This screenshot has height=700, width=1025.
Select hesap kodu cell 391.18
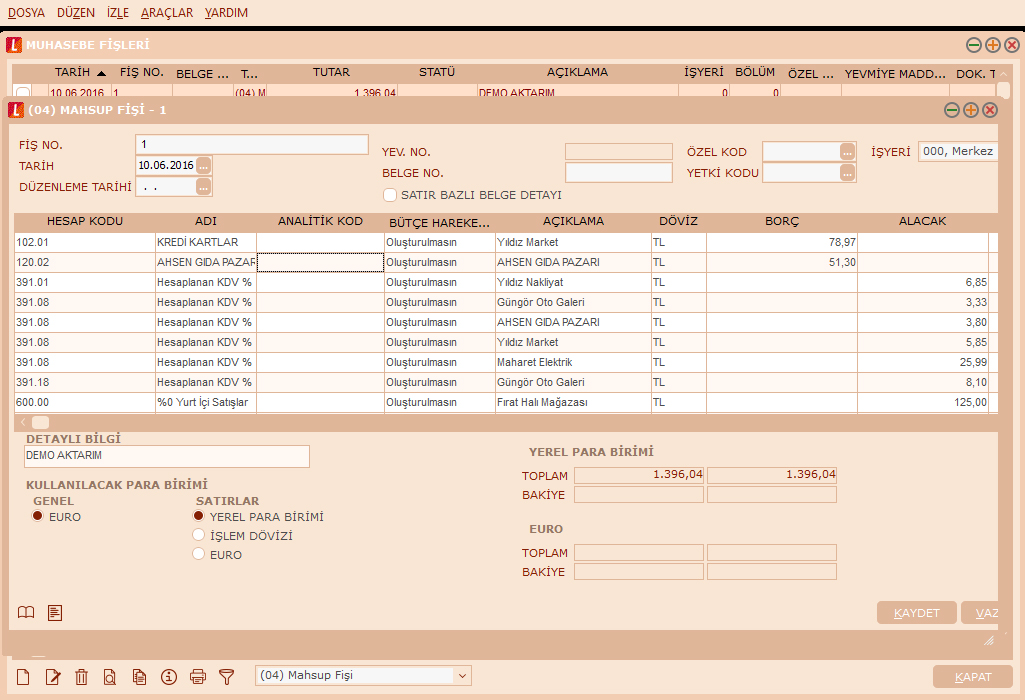point(85,382)
